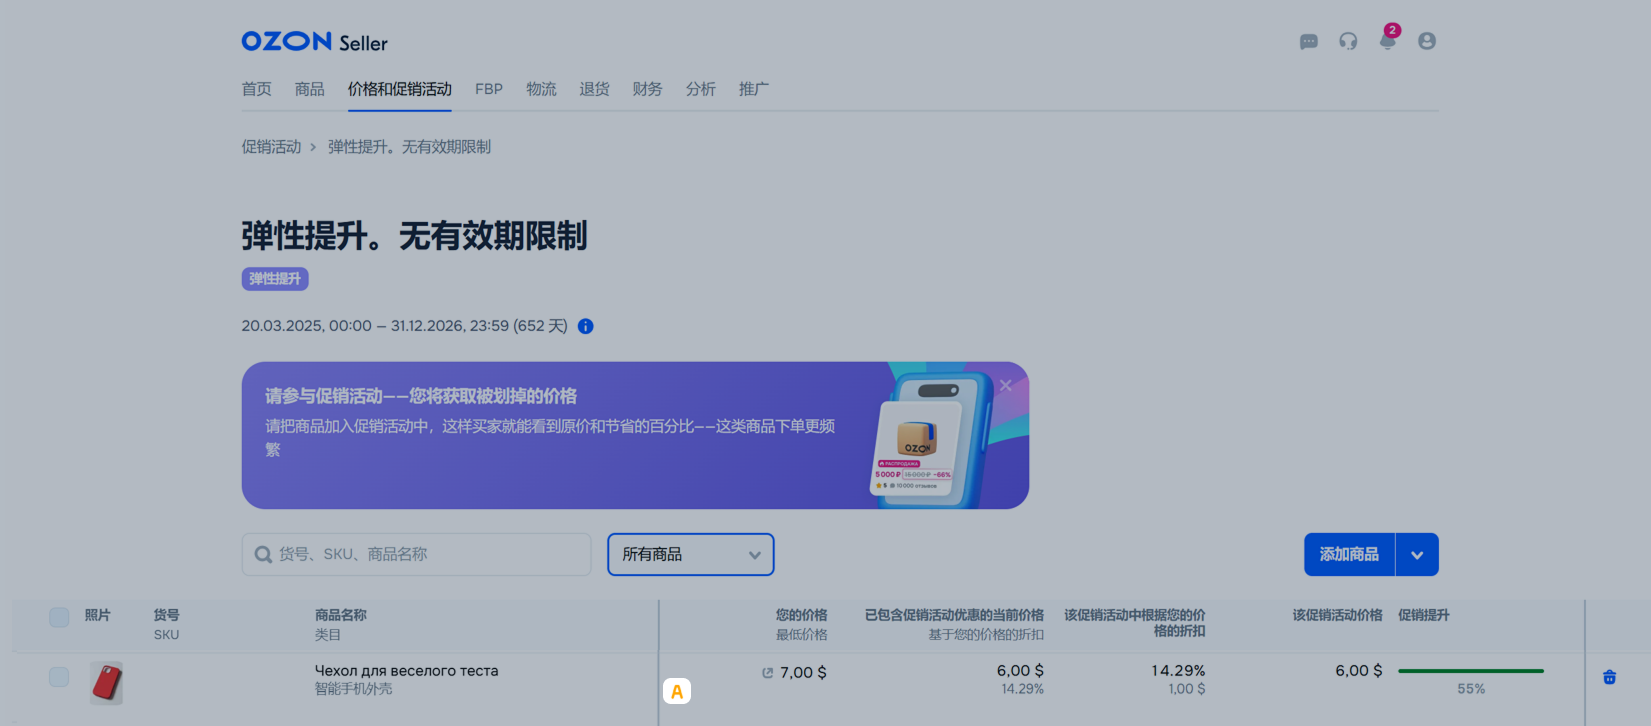Go to 促销活动 breadcrumb link
Viewport: 1651px width, 726px height.
271,147
